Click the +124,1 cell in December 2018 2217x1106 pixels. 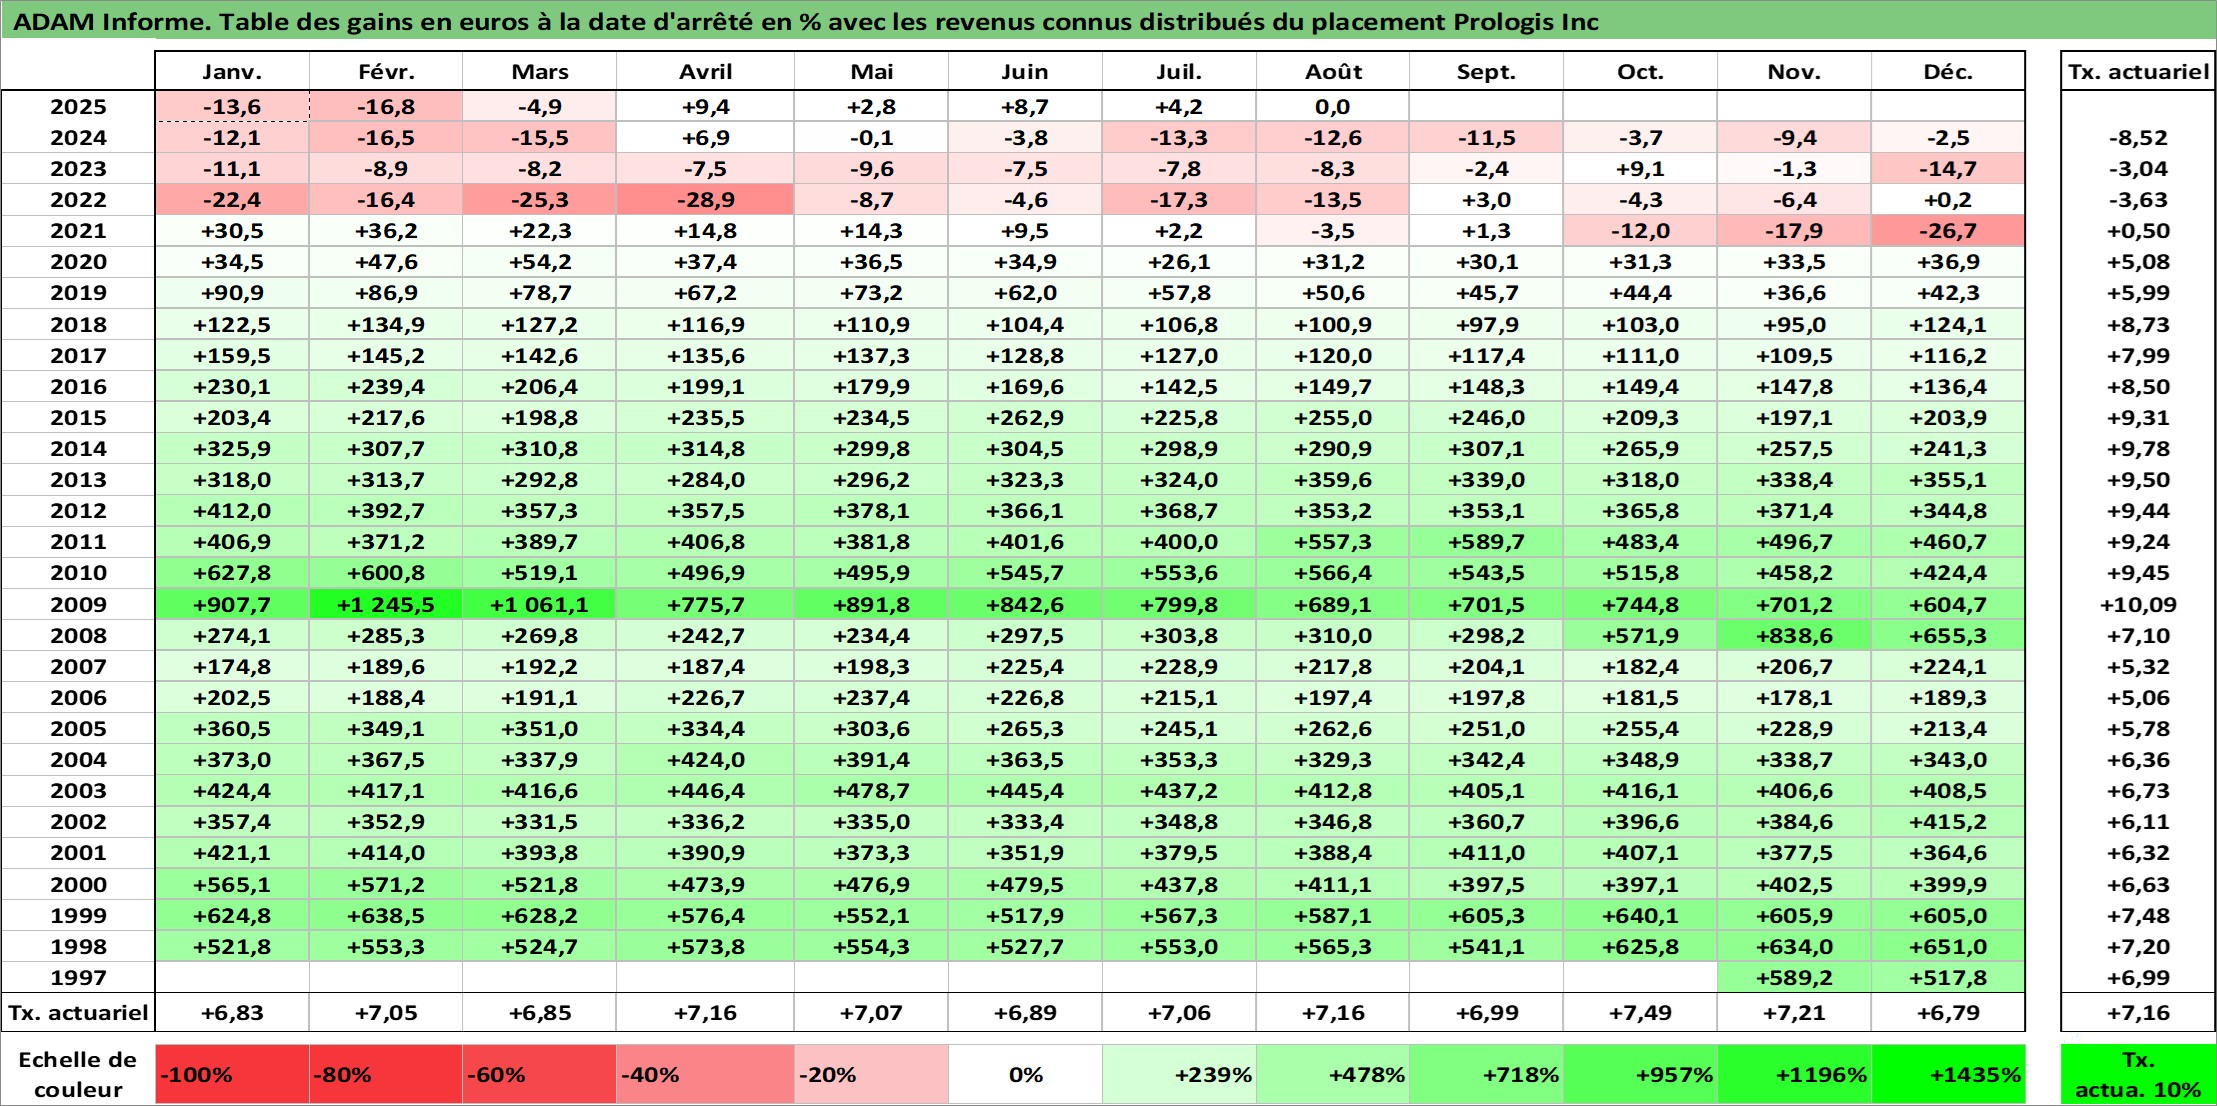tap(1948, 325)
